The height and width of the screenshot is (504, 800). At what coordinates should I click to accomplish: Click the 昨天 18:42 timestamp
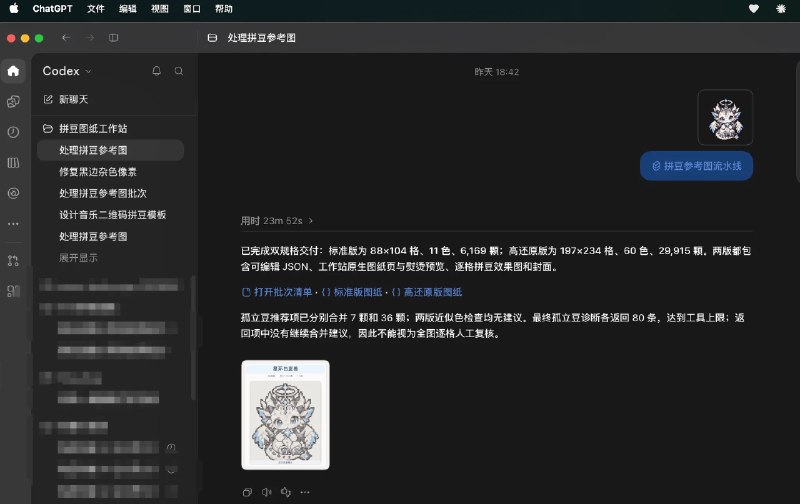tap(496, 72)
